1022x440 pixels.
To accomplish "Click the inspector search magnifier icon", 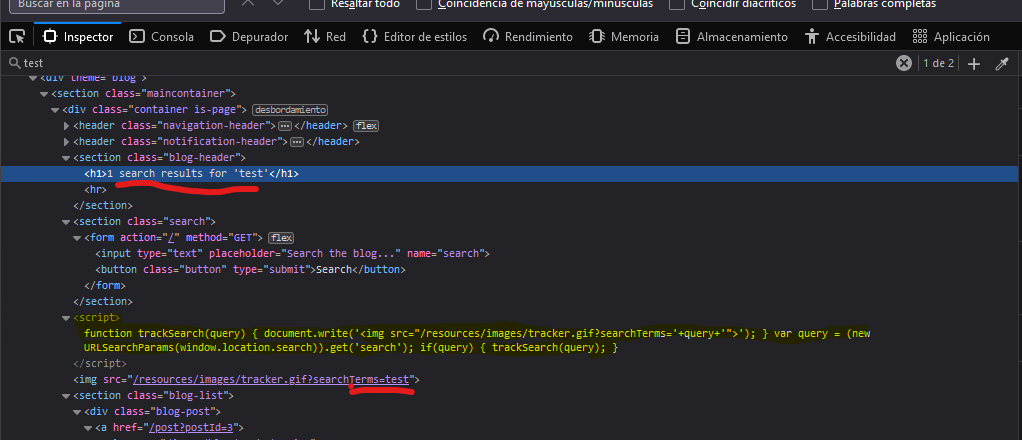I will 13,63.
